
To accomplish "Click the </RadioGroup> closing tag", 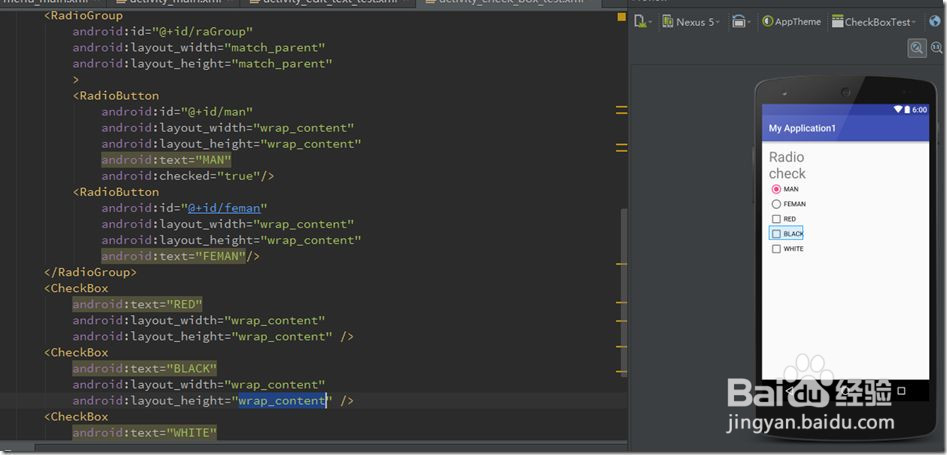I will click(x=91, y=273).
